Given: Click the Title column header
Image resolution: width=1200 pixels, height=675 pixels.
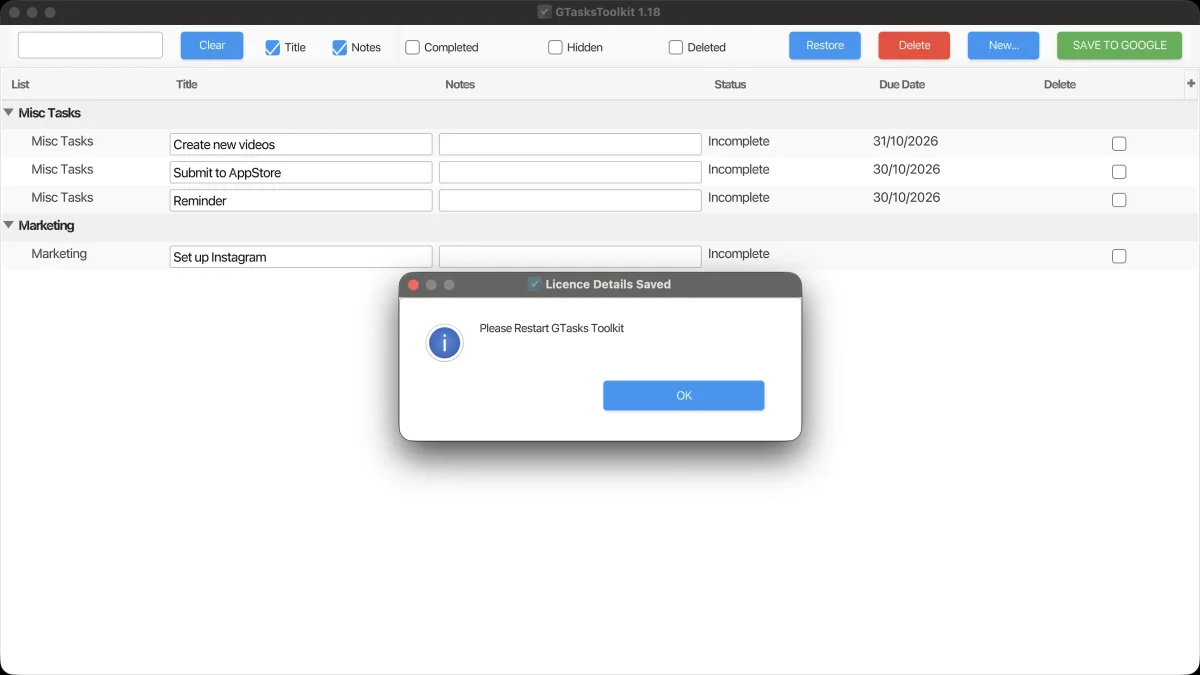Looking at the screenshot, I should point(187,85).
